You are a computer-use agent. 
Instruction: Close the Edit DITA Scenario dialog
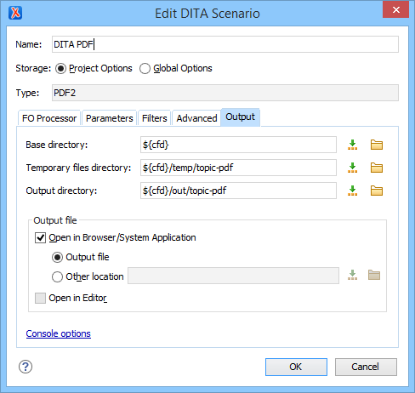click(396, 10)
